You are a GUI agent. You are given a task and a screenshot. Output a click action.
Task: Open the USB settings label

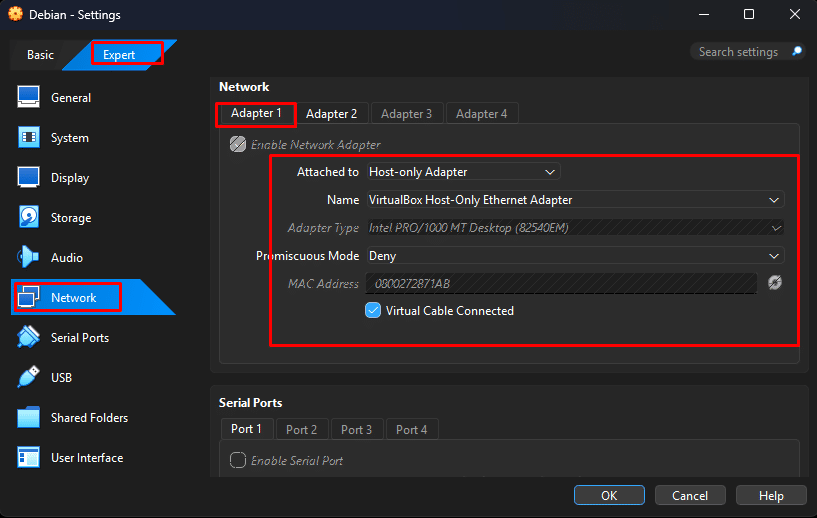(61, 377)
